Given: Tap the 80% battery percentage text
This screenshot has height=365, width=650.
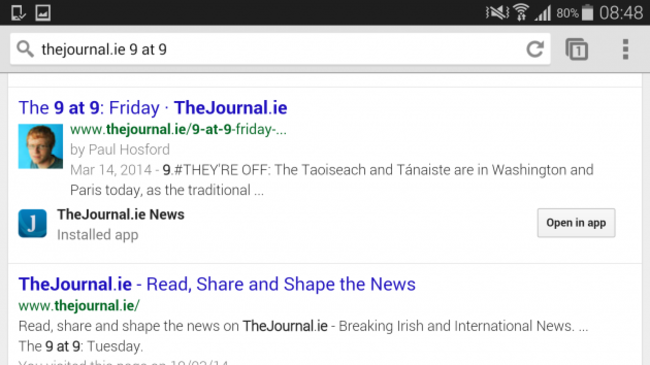Looking at the screenshot, I should click(568, 13).
